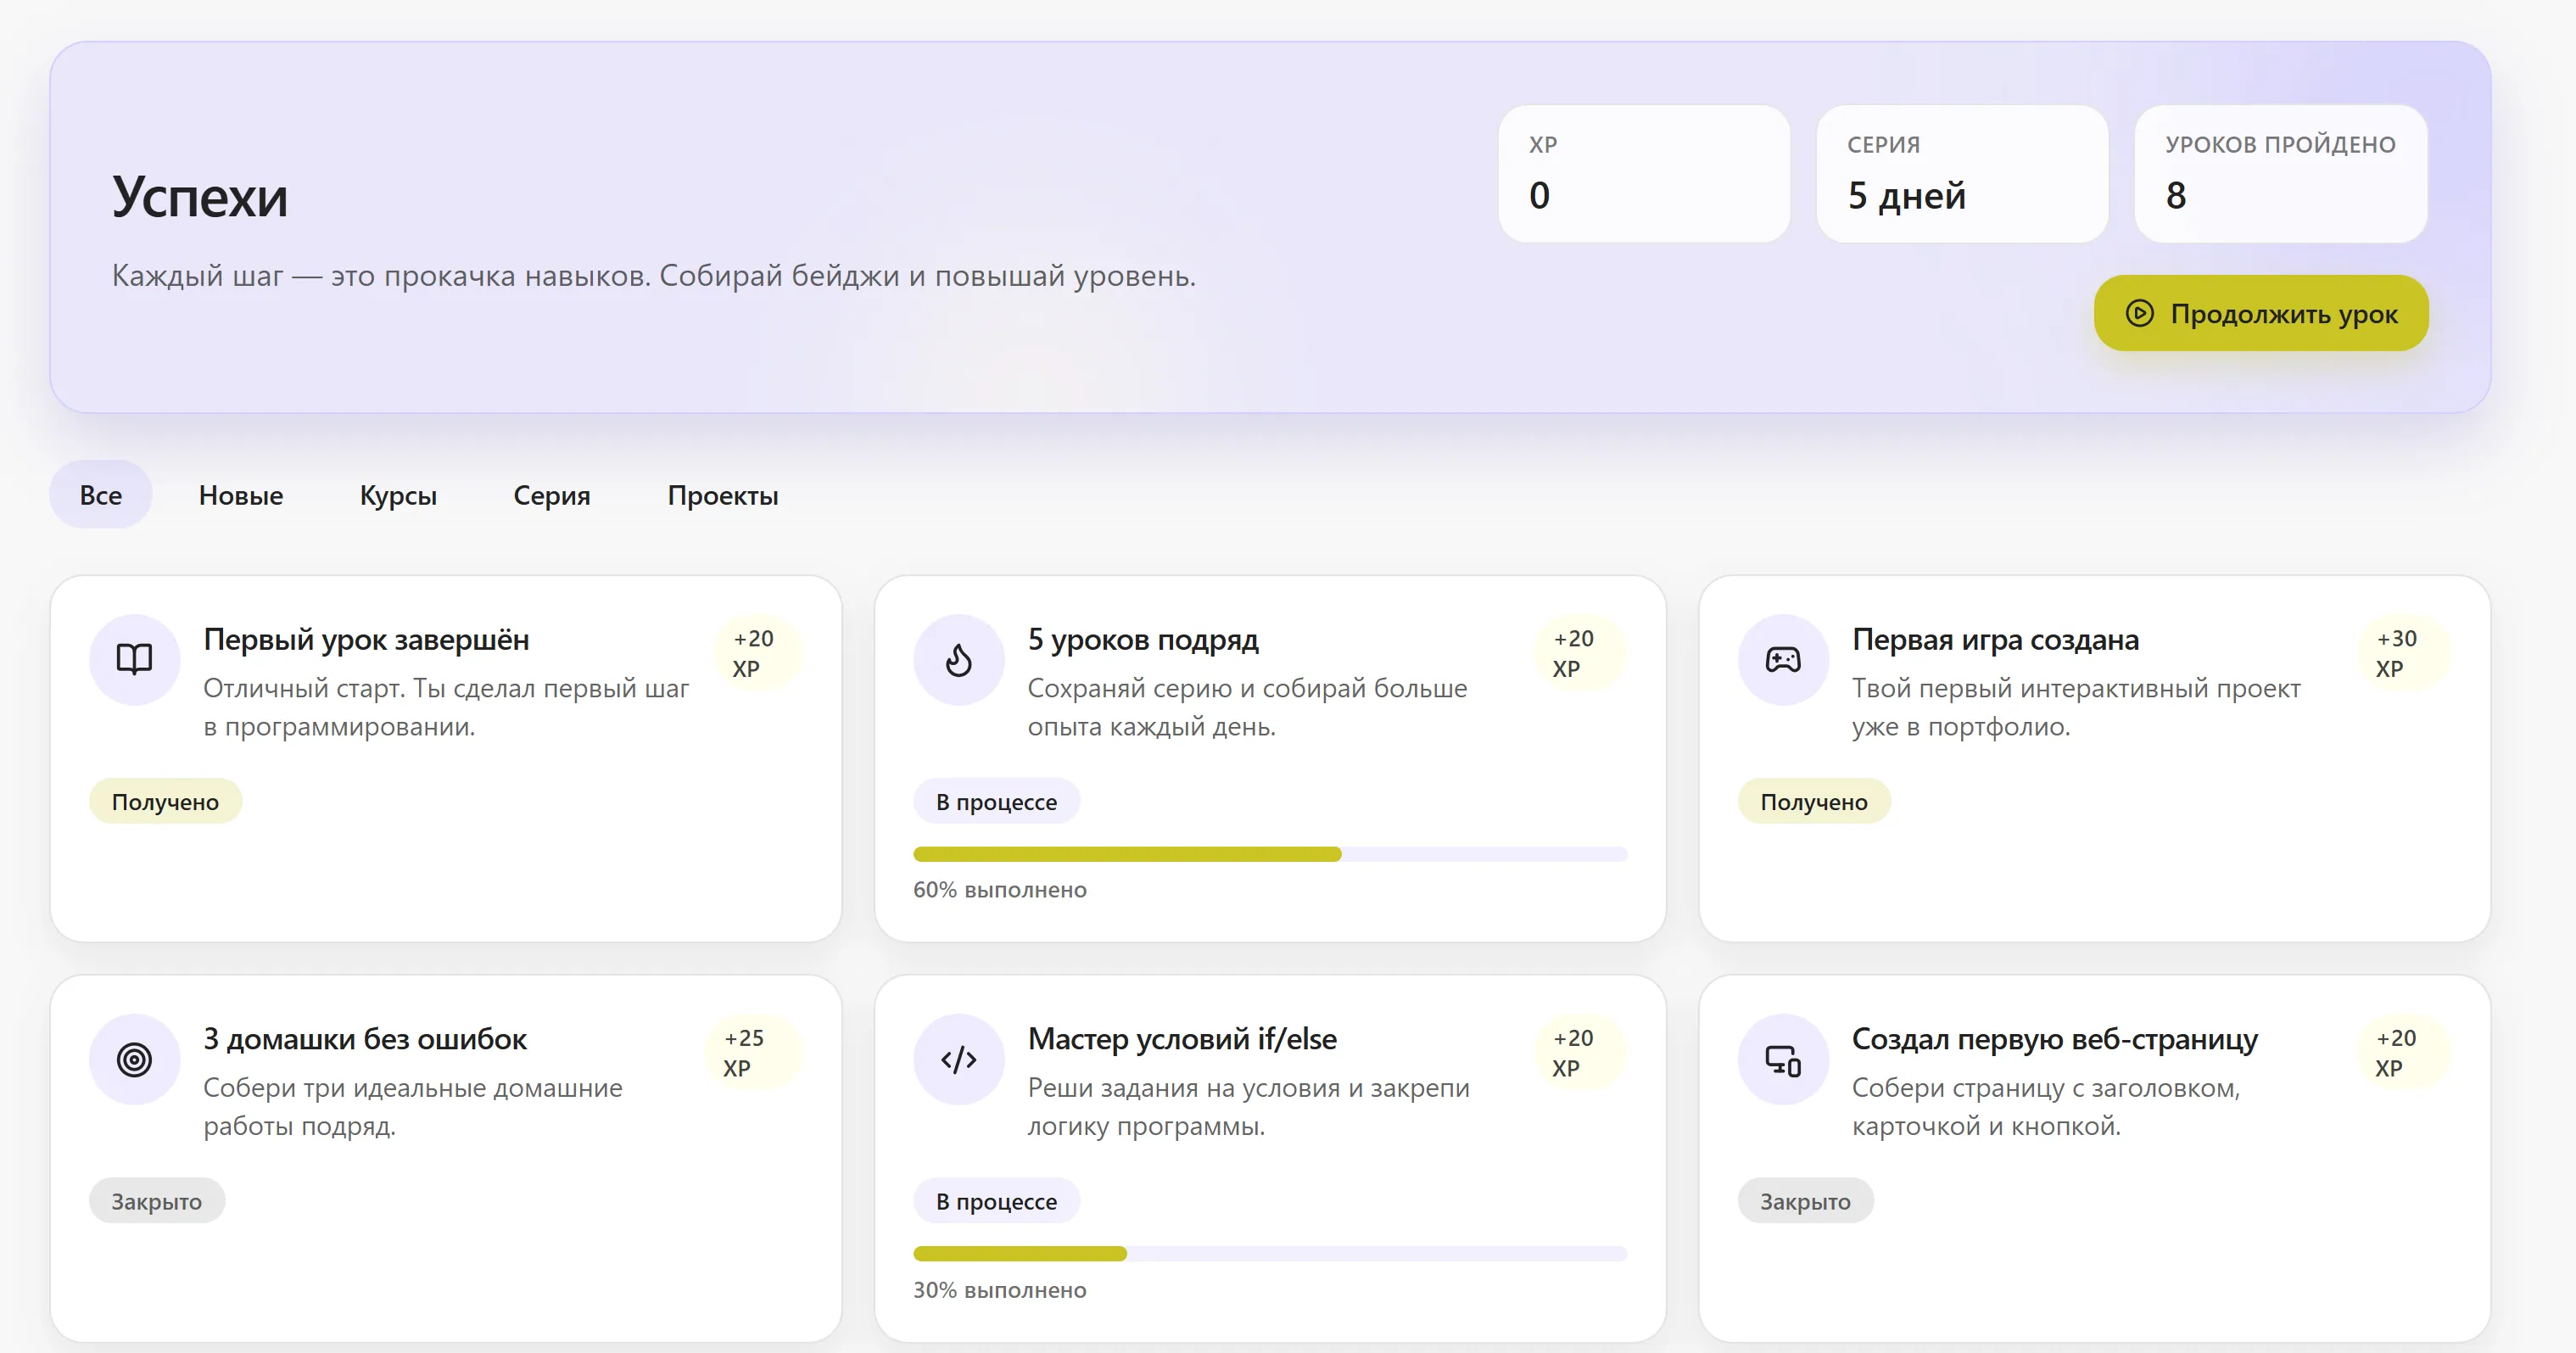2576x1353 pixels.
Task: Click the '30% выполнено' label
Action: pyautogui.click(x=999, y=1289)
